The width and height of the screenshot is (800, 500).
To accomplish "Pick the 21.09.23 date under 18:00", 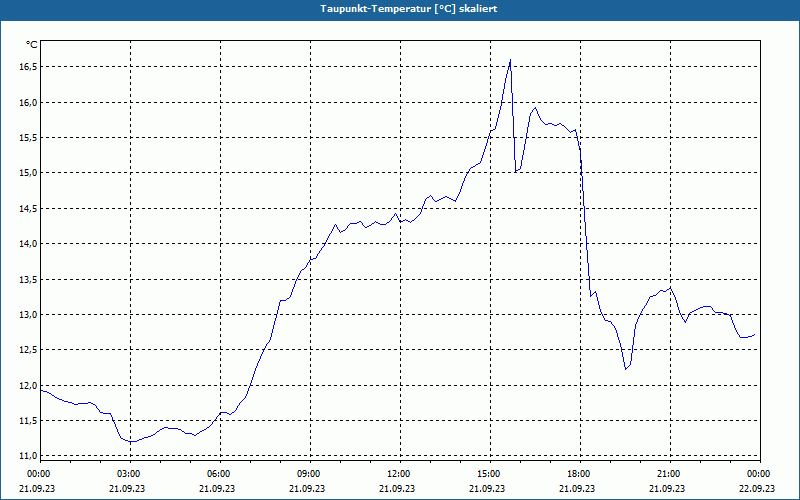I will click(578, 488).
